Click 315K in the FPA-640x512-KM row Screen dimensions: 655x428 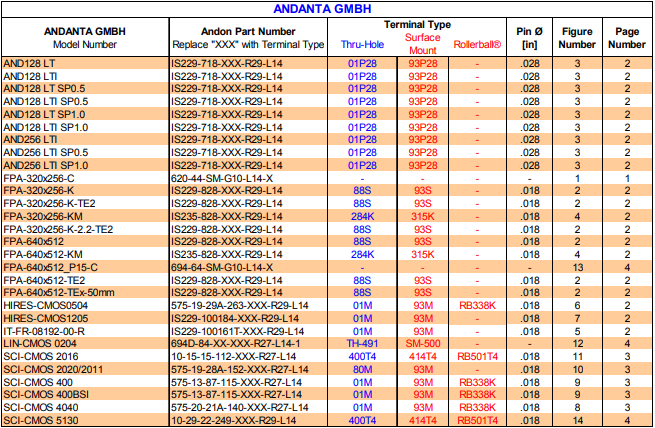pyautogui.click(x=422, y=254)
